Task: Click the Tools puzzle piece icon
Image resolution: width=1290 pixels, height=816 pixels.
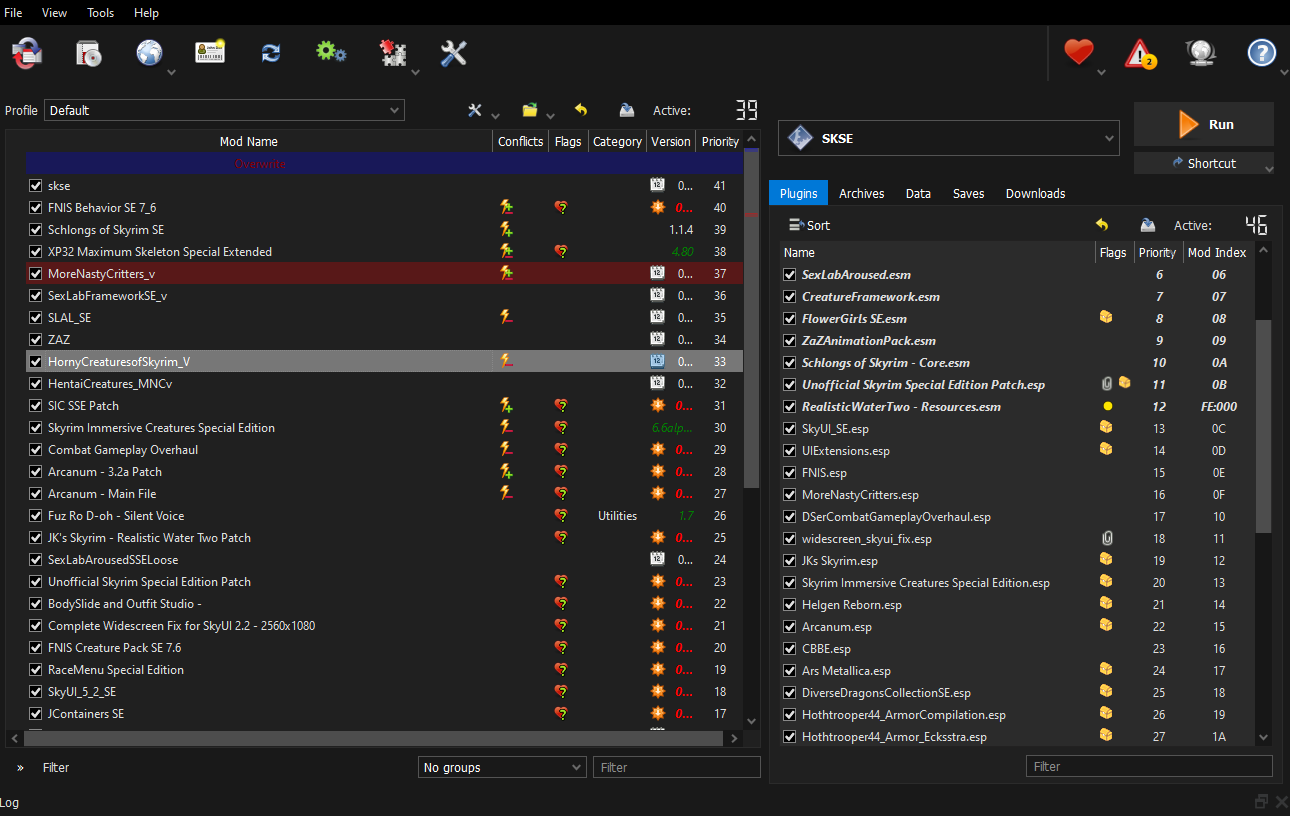Action: click(x=392, y=53)
